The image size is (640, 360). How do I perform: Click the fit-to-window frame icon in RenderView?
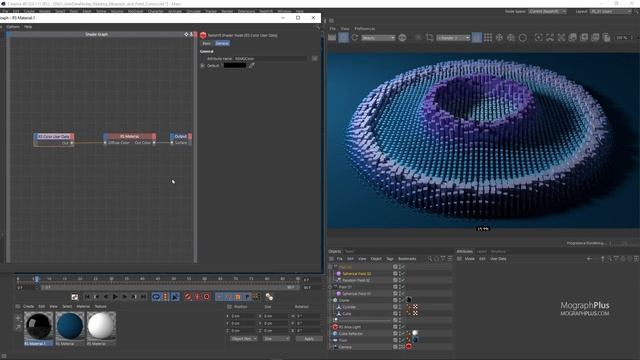point(538,38)
